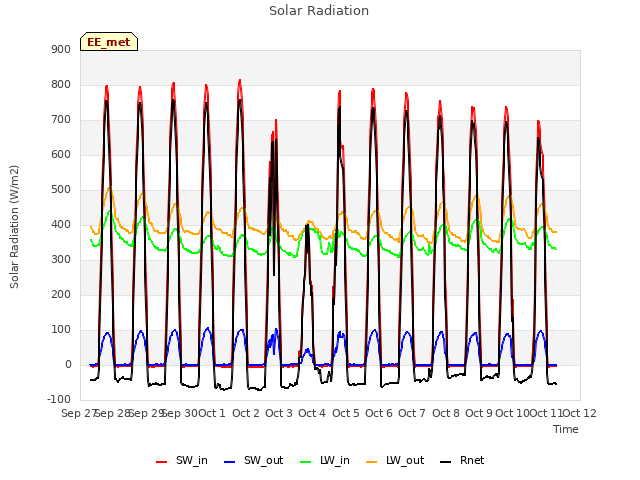The height and width of the screenshot is (480, 640).
Task: Toggle the SW_in legend entry
Action: pyautogui.click(x=182, y=460)
